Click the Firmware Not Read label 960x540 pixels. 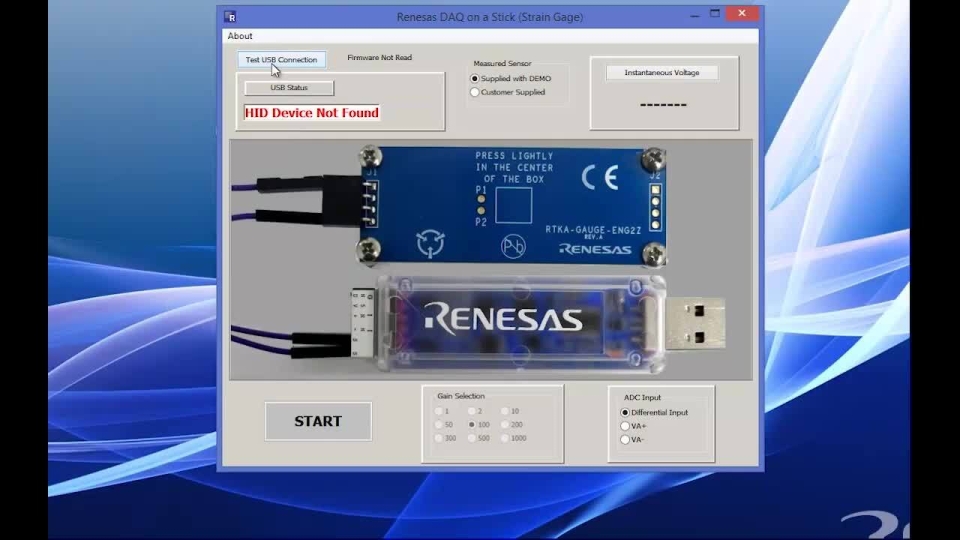coord(380,58)
